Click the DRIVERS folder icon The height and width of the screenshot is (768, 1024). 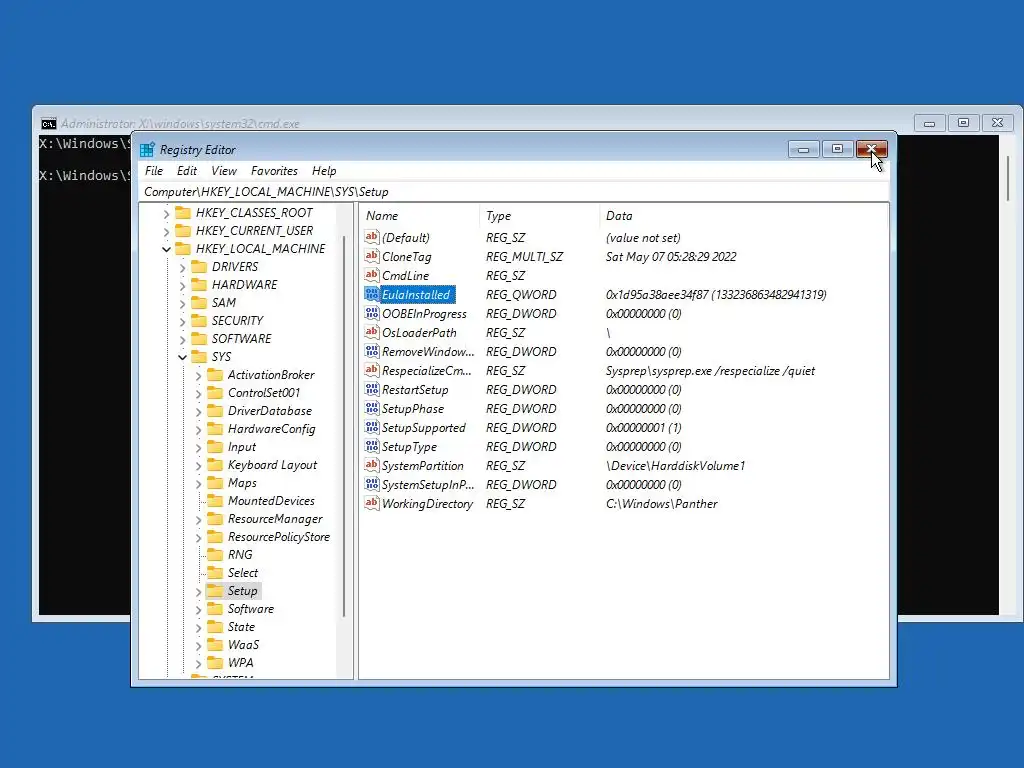(199, 266)
